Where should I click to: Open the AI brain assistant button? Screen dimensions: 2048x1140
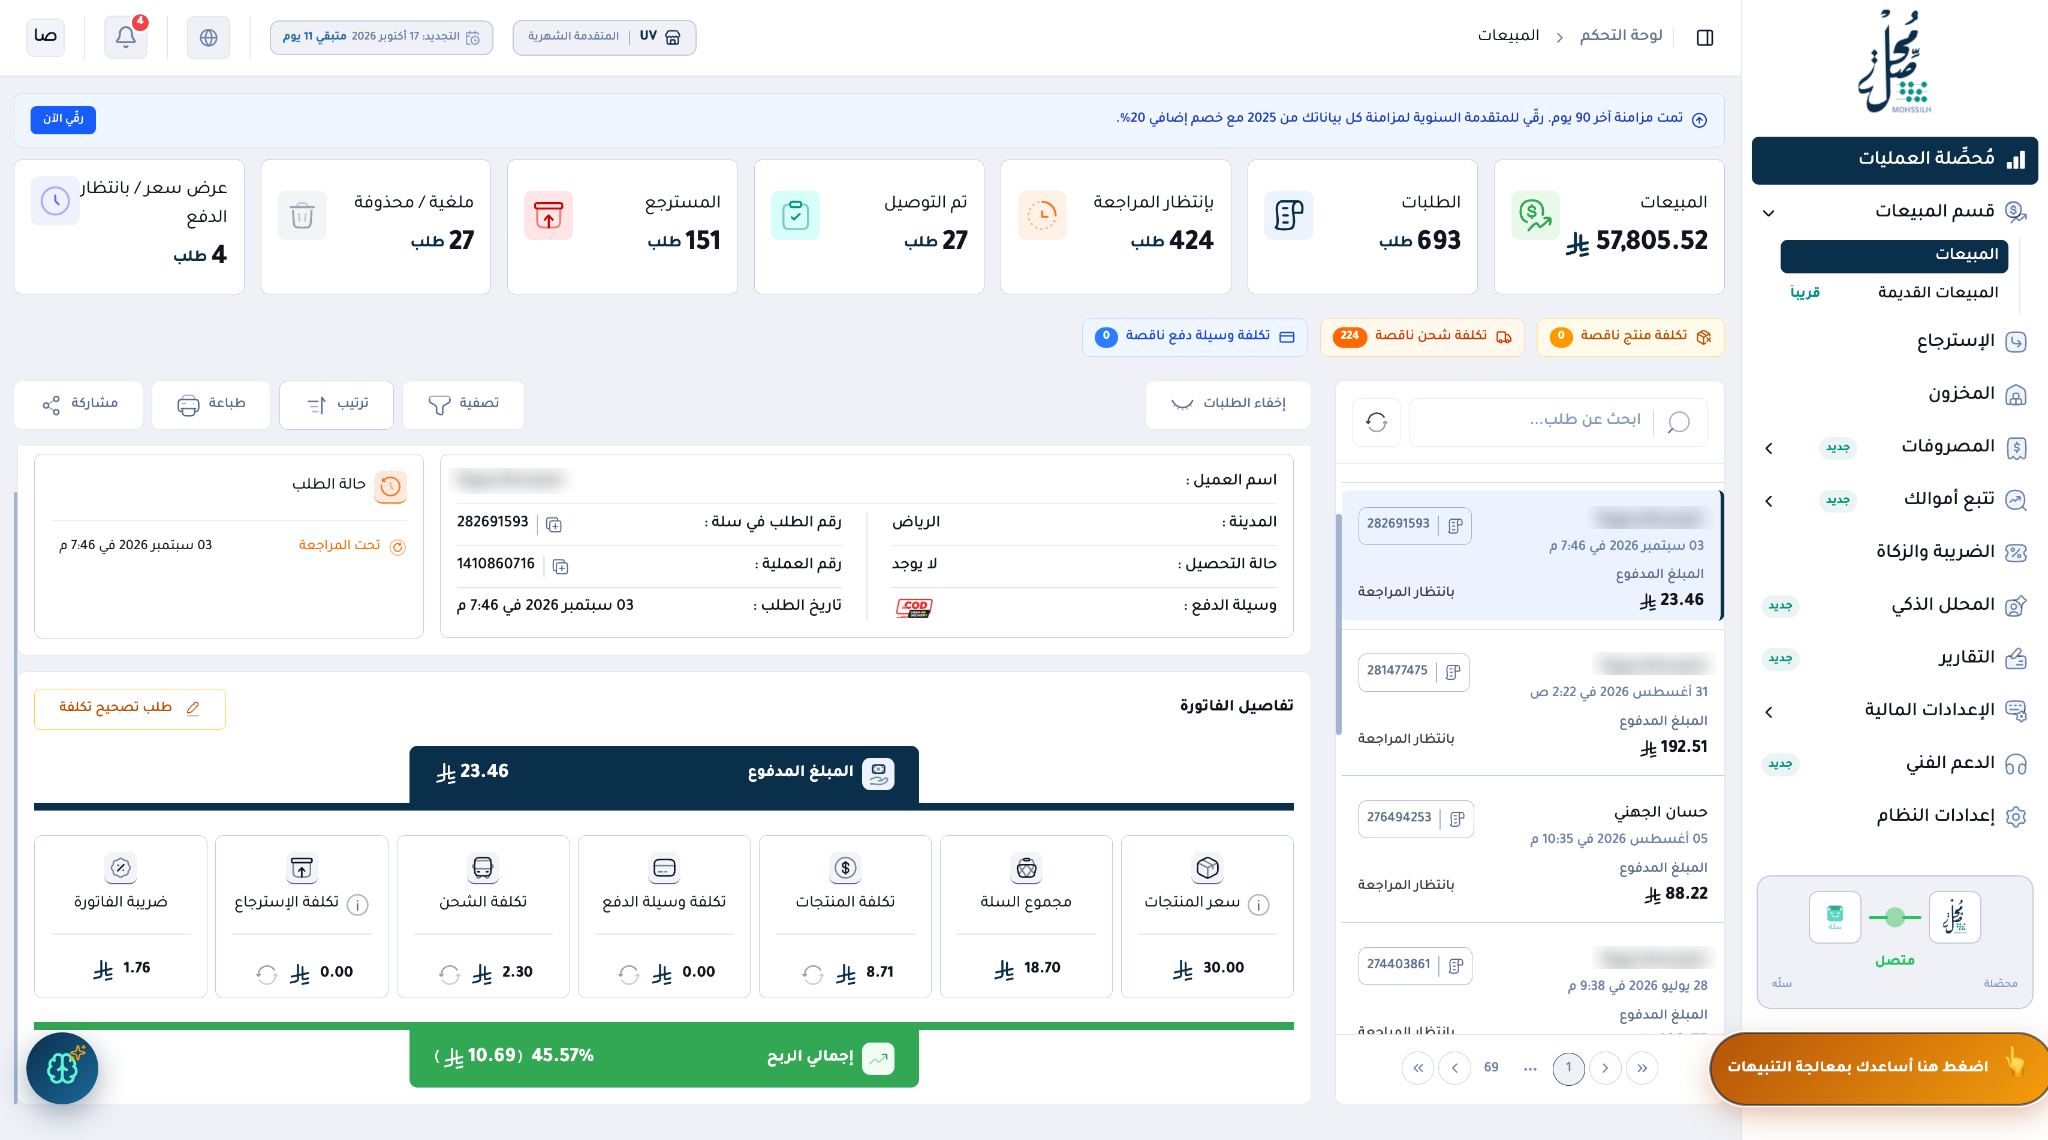point(62,1068)
